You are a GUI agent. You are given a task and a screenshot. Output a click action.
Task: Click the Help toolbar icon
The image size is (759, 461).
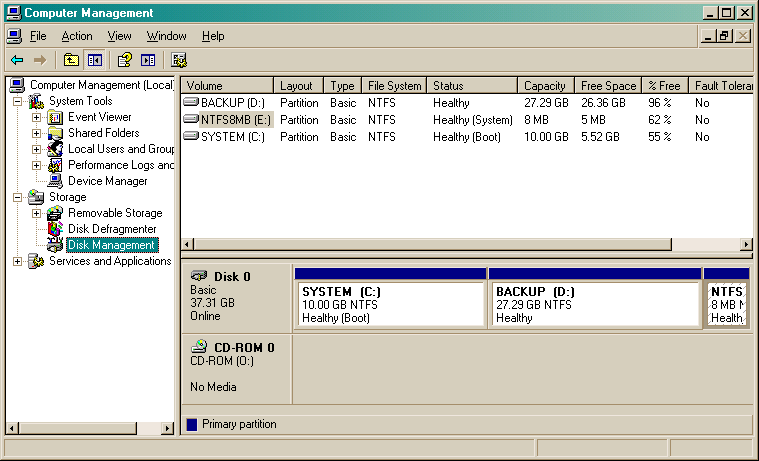(125, 60)
